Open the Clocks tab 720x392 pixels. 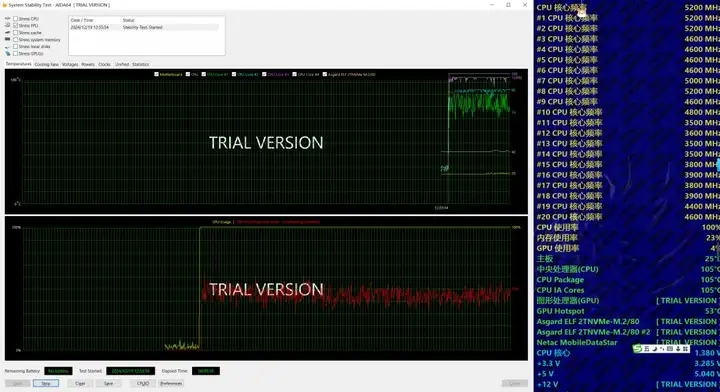pyautogui.click(x=104, y=64)
